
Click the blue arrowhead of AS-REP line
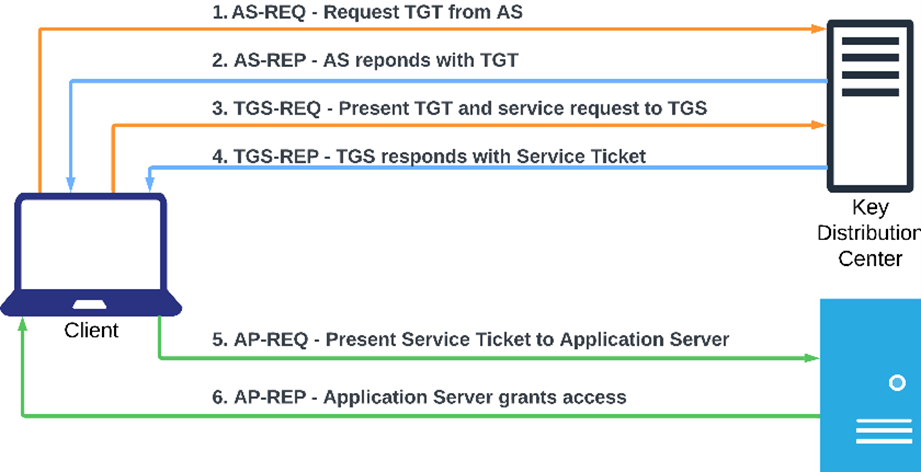click(71, 184)
